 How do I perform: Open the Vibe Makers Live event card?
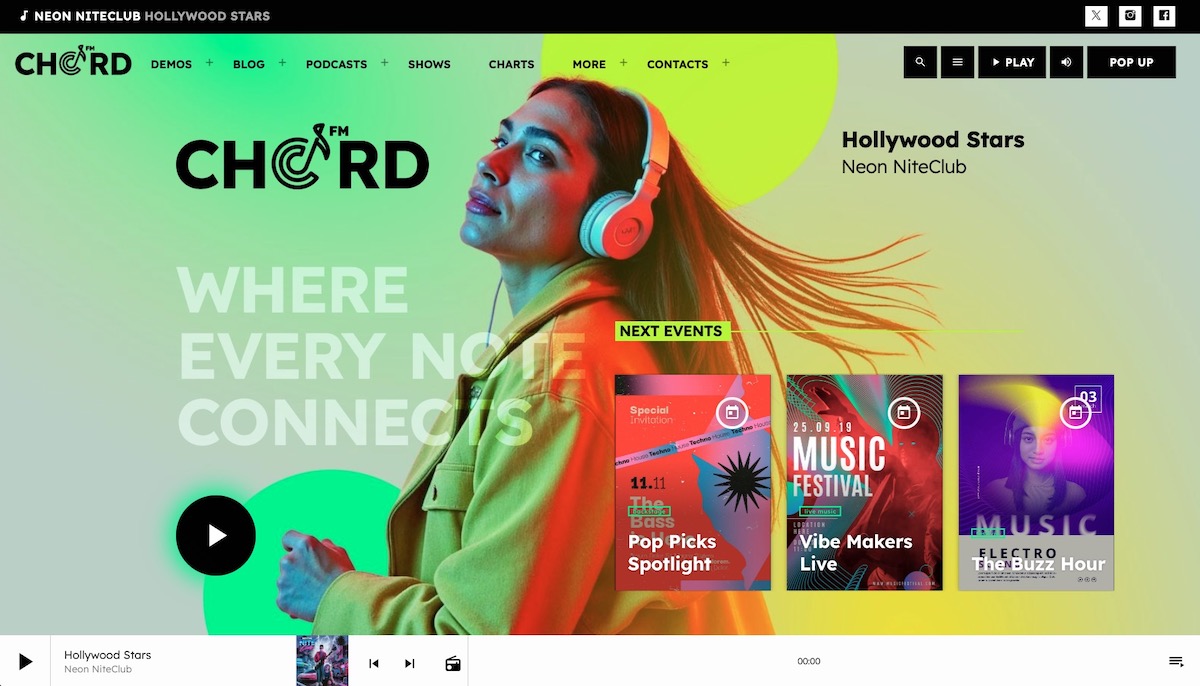tap(864, 482)
